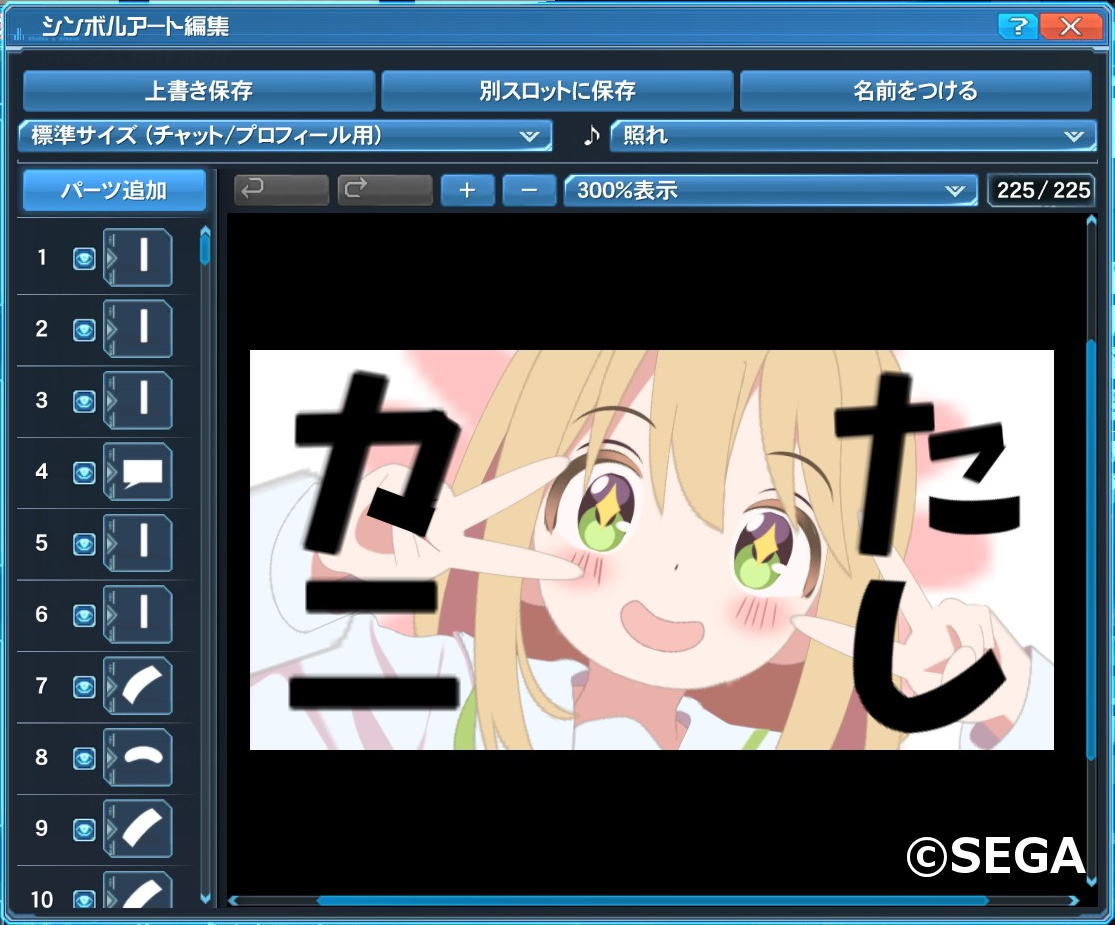Click パーツ追加 add parts button
Viewport: 1115px width, 925px height.
pos(114,190)
